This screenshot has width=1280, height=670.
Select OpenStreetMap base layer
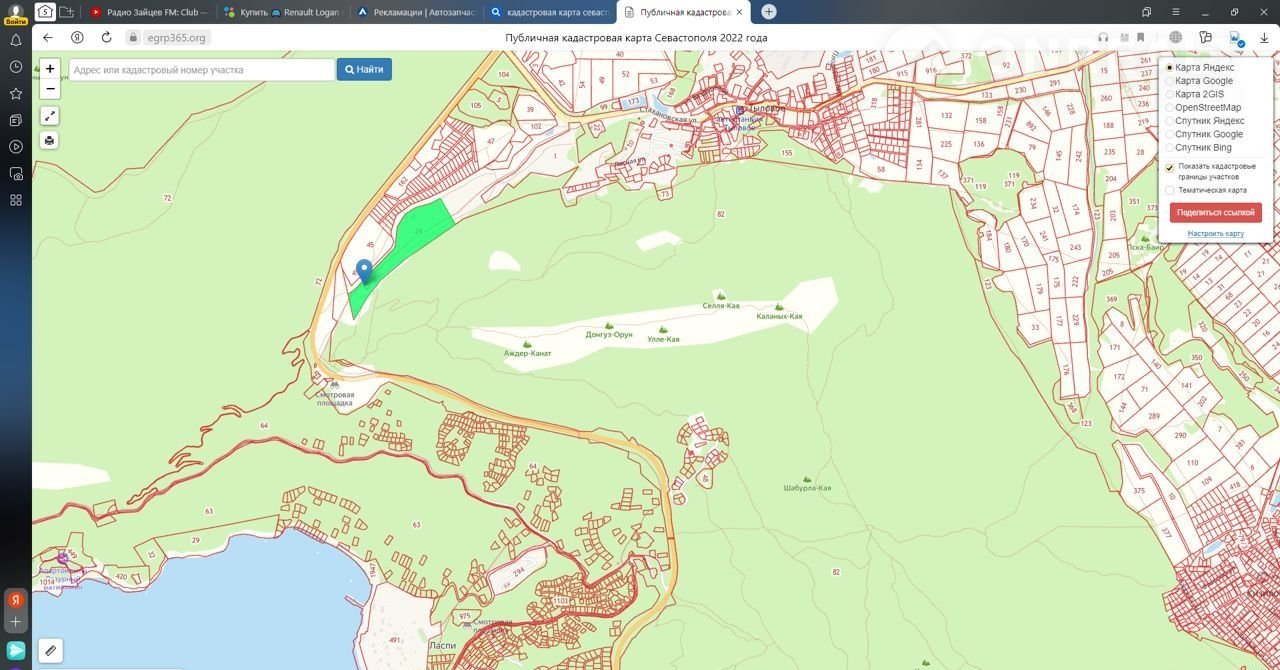click(1170, 108)
